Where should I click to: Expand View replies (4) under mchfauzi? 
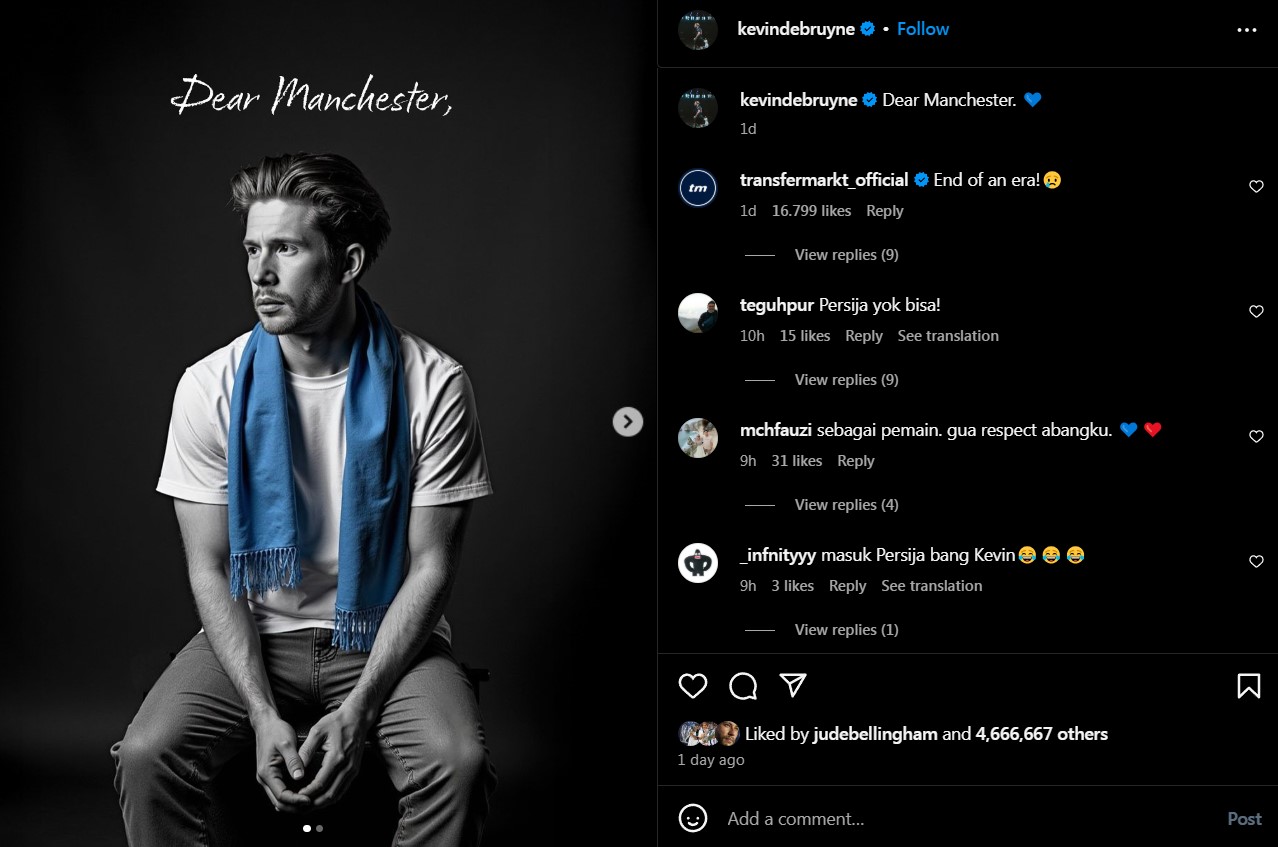point(846,505)
